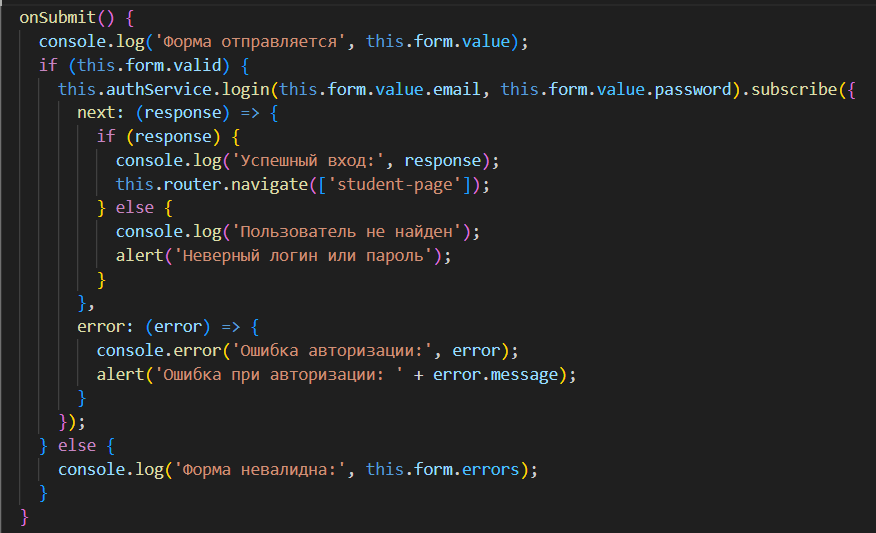This screenshot has width=876, height=533.
Task: Click this.form.errors argument
Action: pyautogui.click(x=442, y=469)
